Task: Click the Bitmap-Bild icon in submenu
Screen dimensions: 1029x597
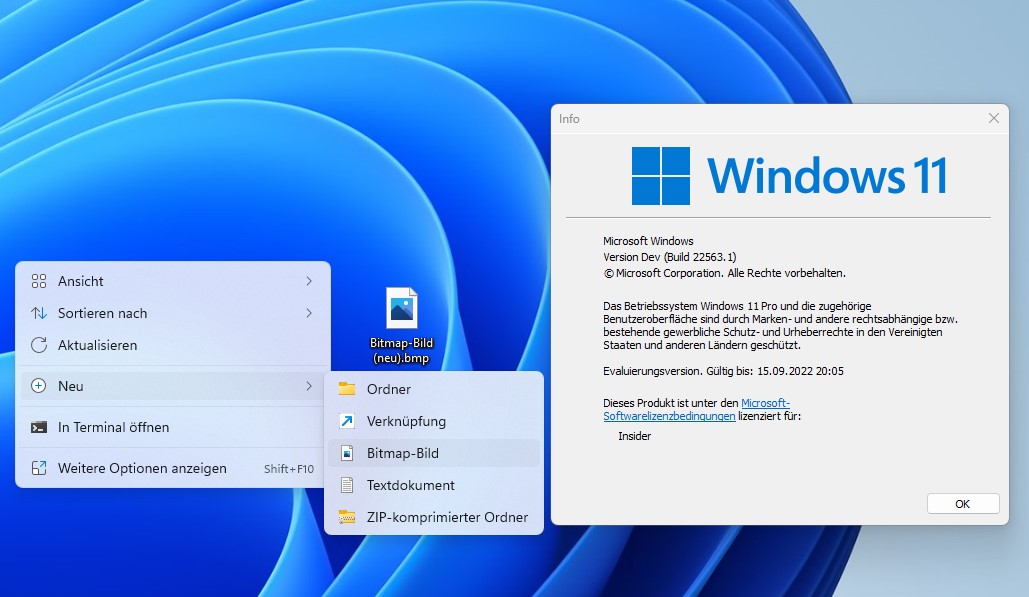Action: click(x=346, y=453)
